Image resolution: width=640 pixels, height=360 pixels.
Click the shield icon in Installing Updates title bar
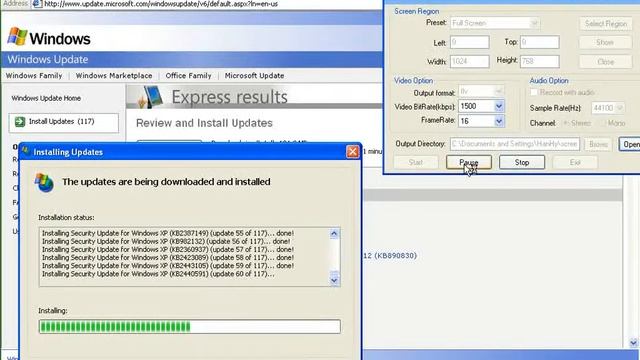[x=26, y=151]
